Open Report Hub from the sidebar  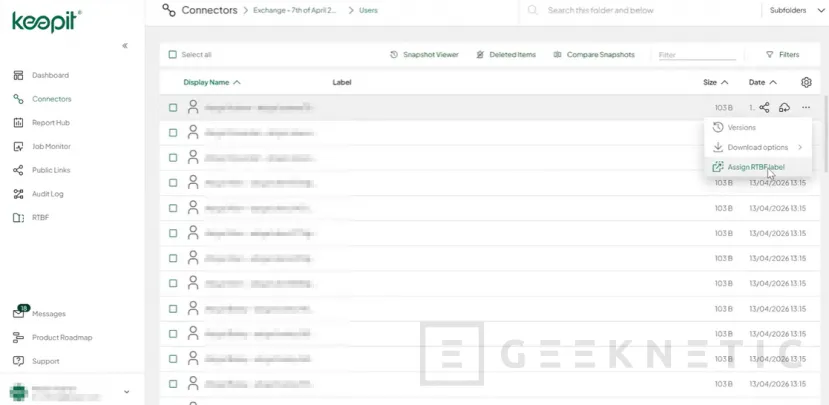coord(42,123)
